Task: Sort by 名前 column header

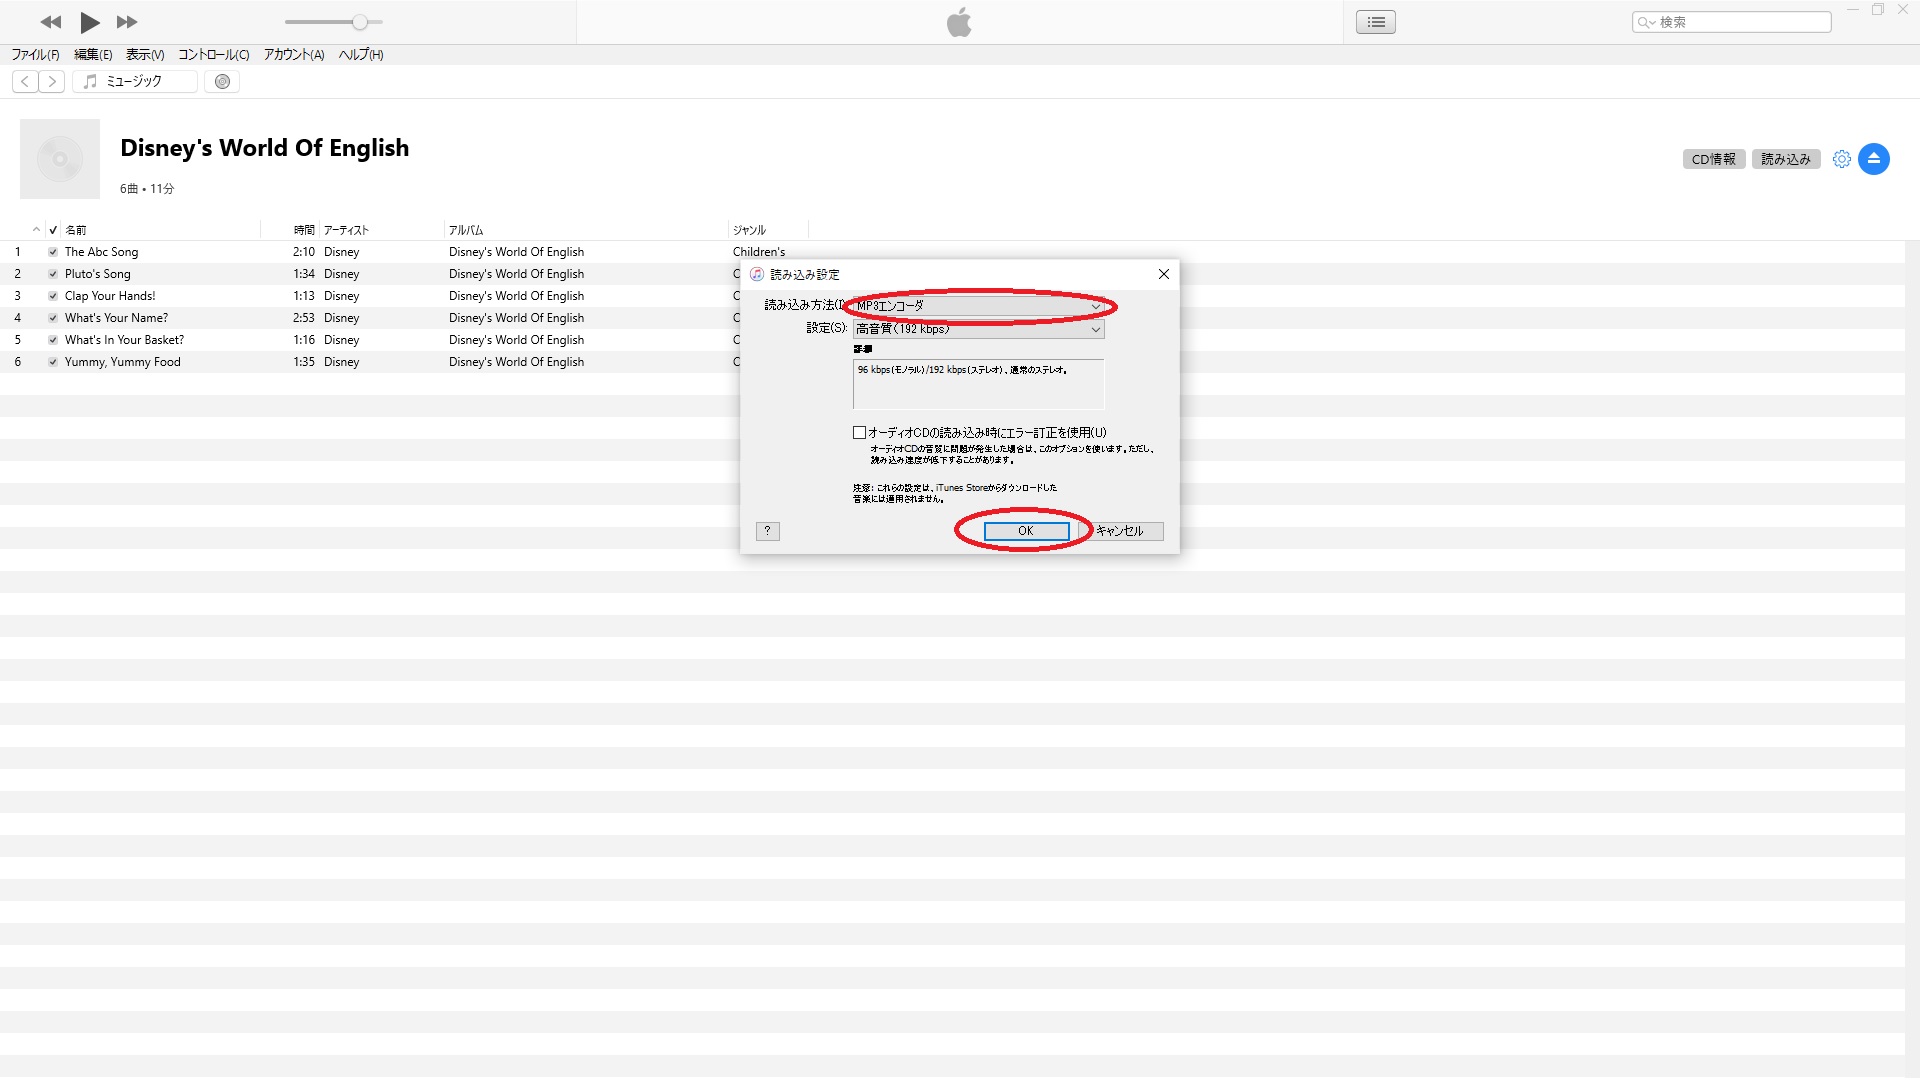Action: [x=160, y=230]
